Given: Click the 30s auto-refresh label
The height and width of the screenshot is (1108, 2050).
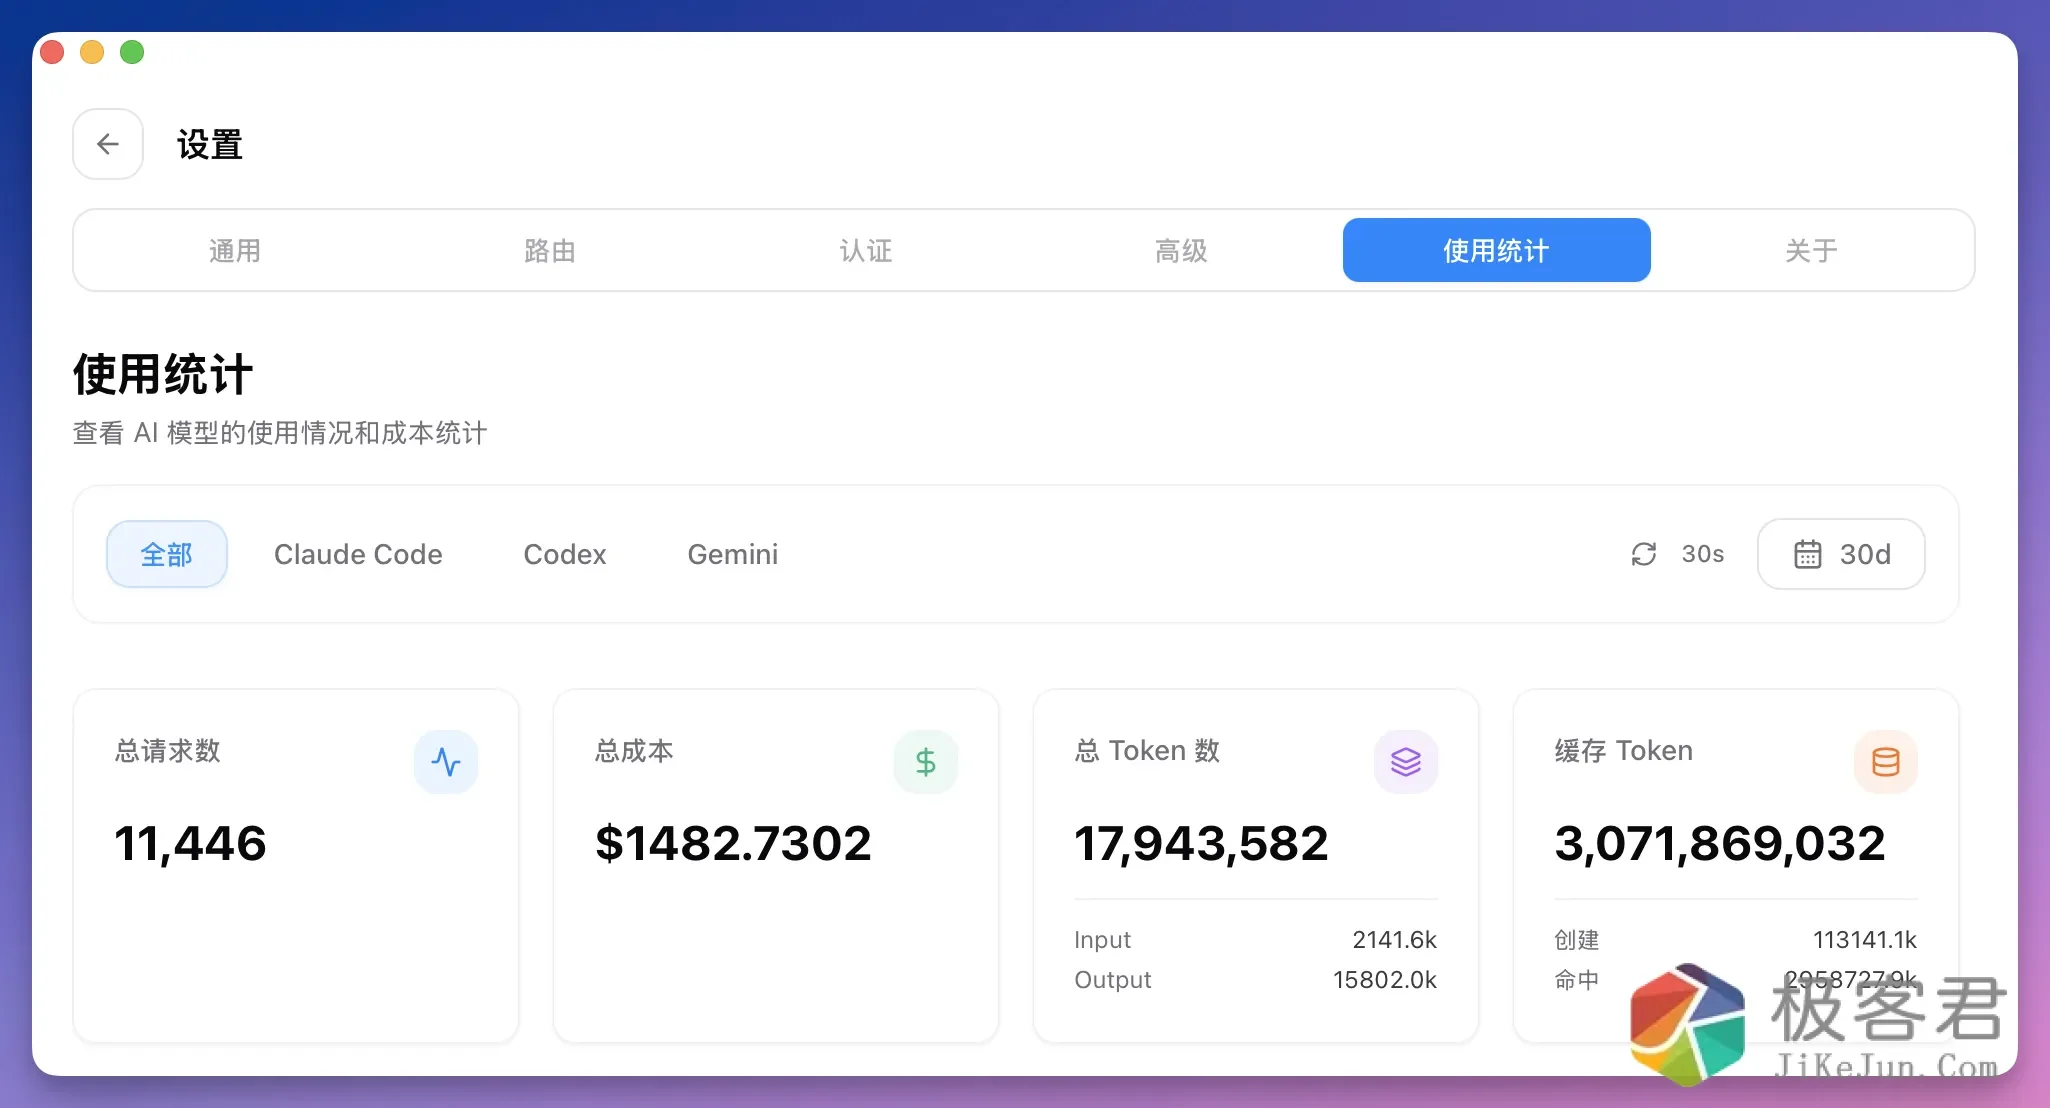Looking at the screenshot, I should point(1703,554).
